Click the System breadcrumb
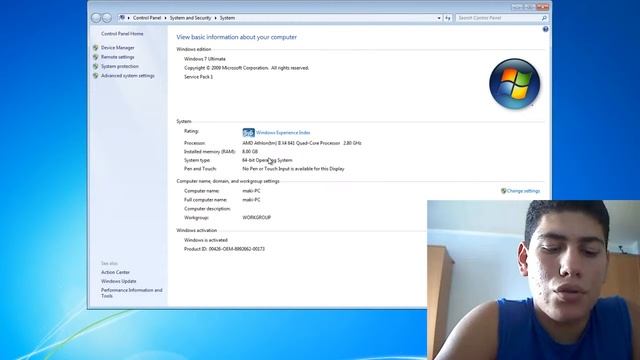This screenshot has width=640, height=360. tap(227, 18)
